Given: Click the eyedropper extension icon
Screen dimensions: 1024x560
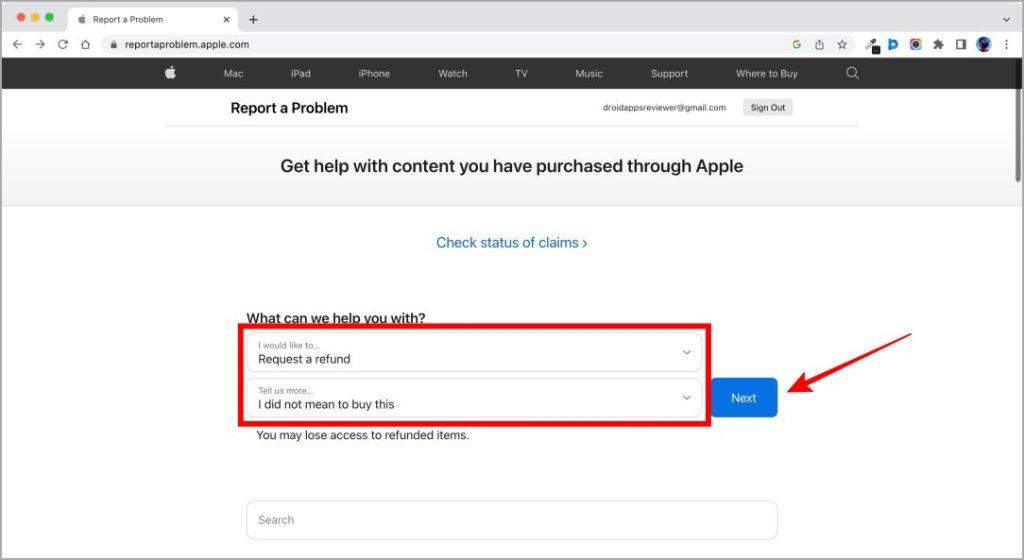Looking at the screenshot, I should click(x=872, y=45).
